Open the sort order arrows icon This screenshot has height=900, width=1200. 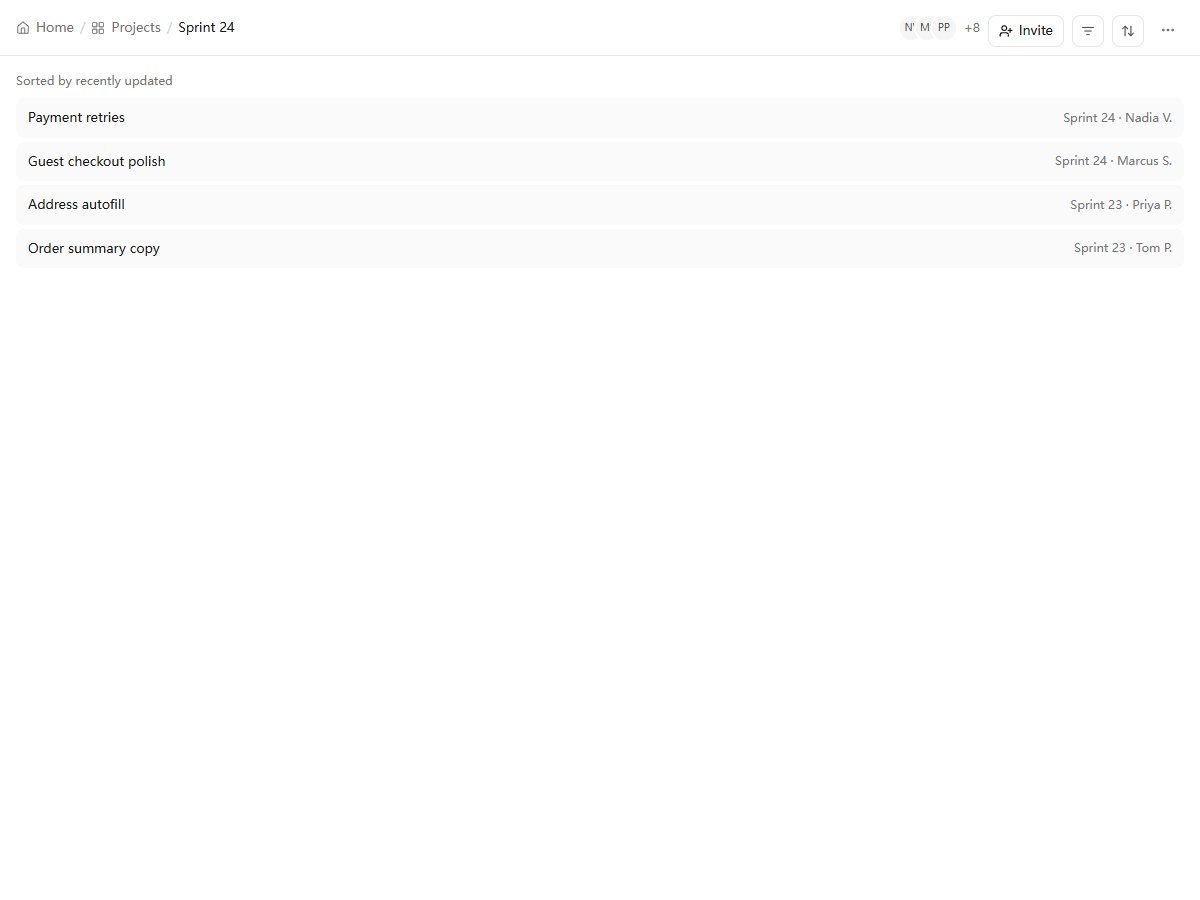[x=1128, y=31]
